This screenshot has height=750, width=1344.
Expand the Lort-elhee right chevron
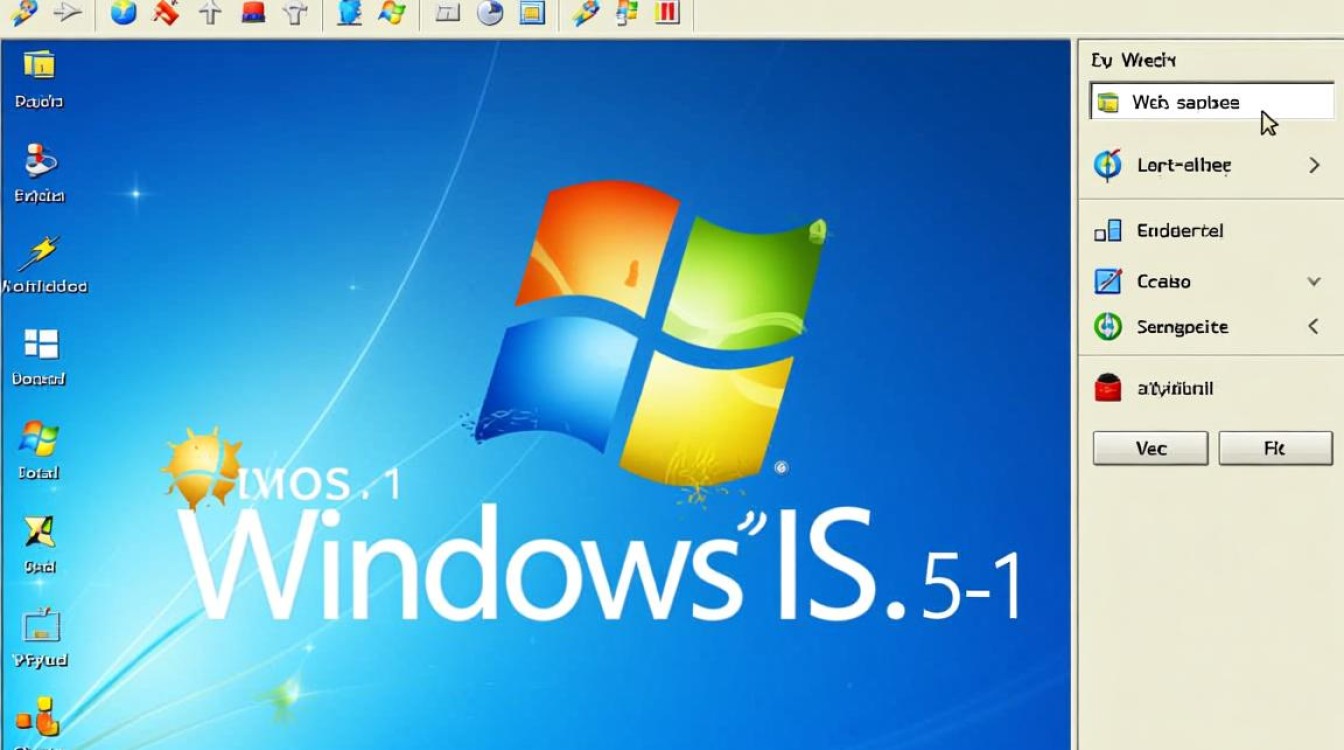click(1313, 163)
